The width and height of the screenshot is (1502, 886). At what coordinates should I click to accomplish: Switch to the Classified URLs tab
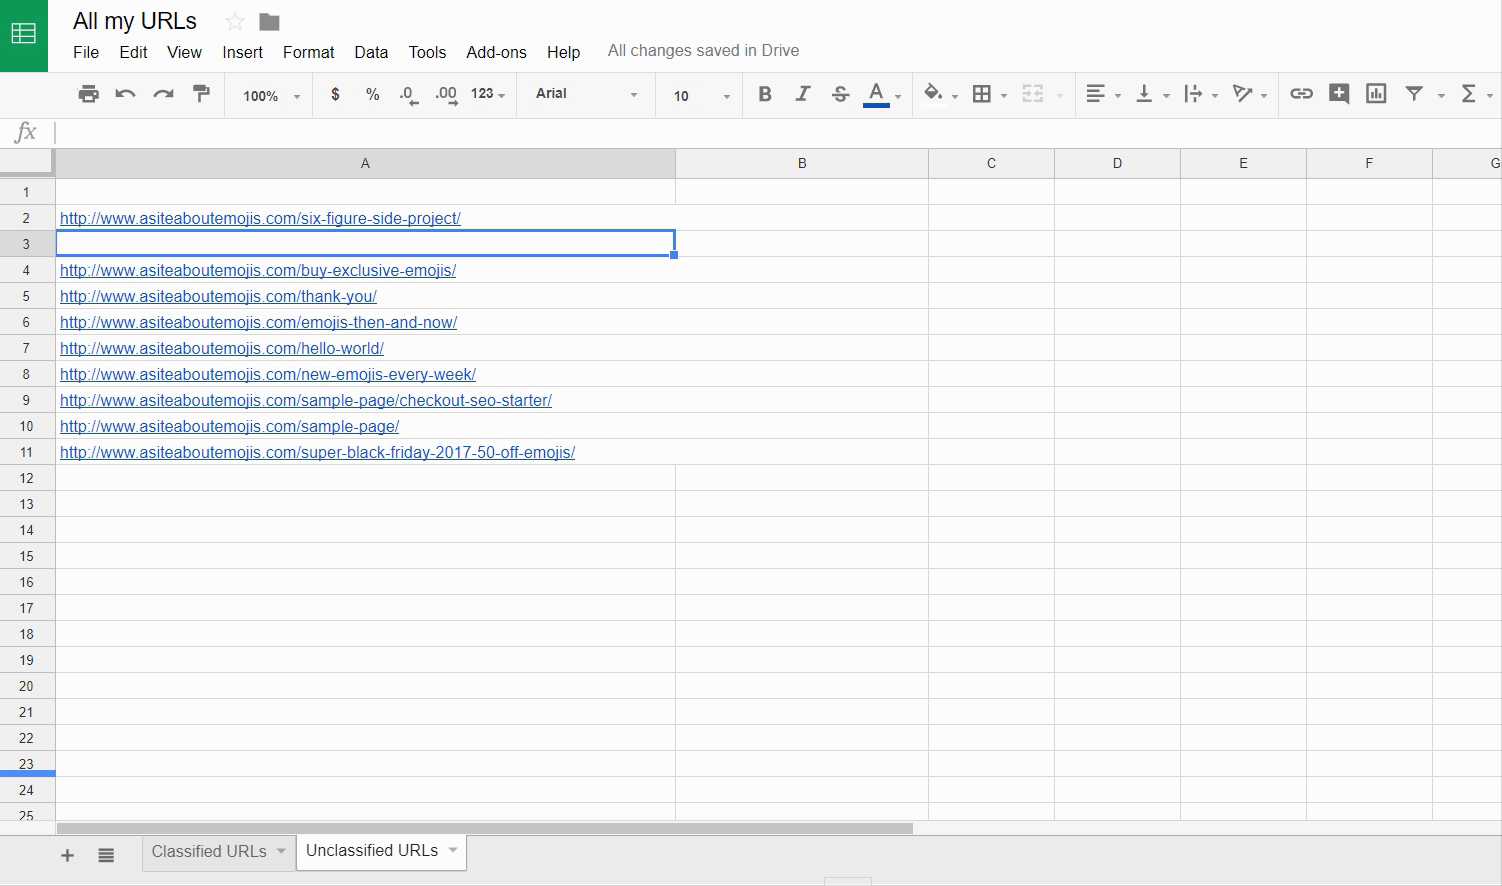[209, 852]
